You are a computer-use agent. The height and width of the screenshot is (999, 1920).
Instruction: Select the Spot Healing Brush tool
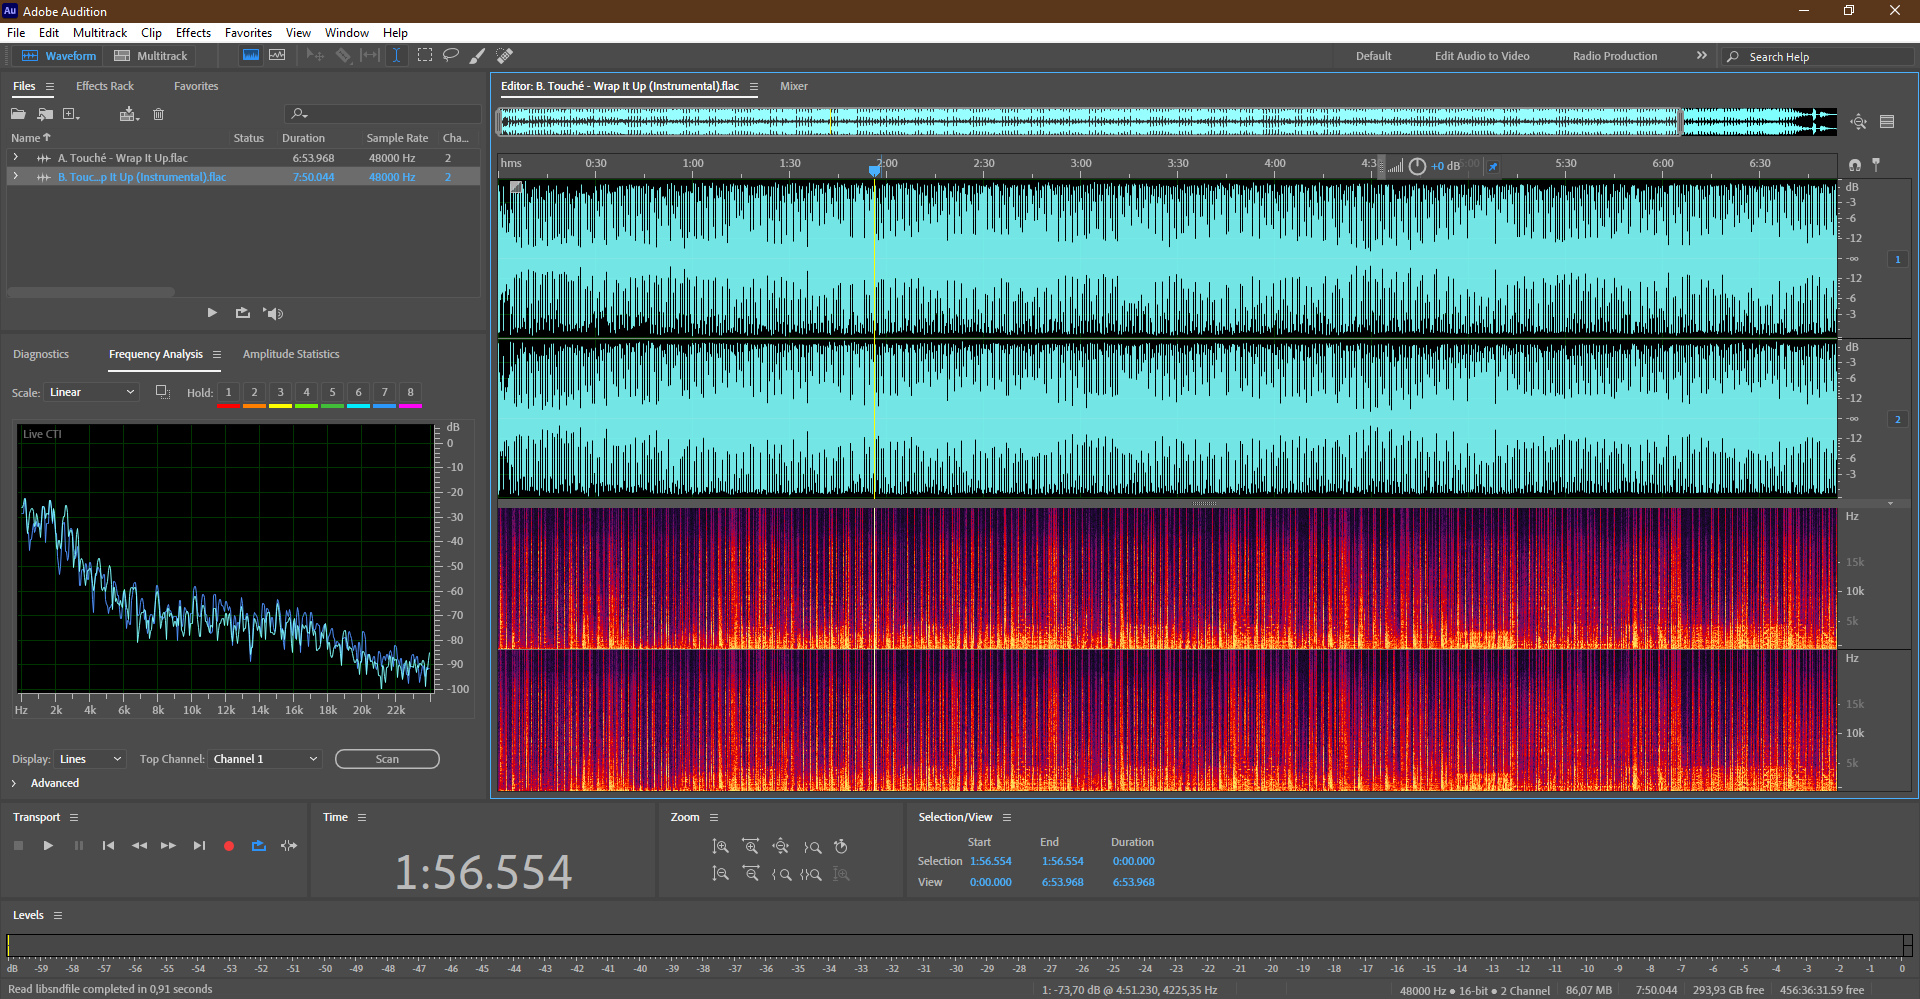(505, 56)
